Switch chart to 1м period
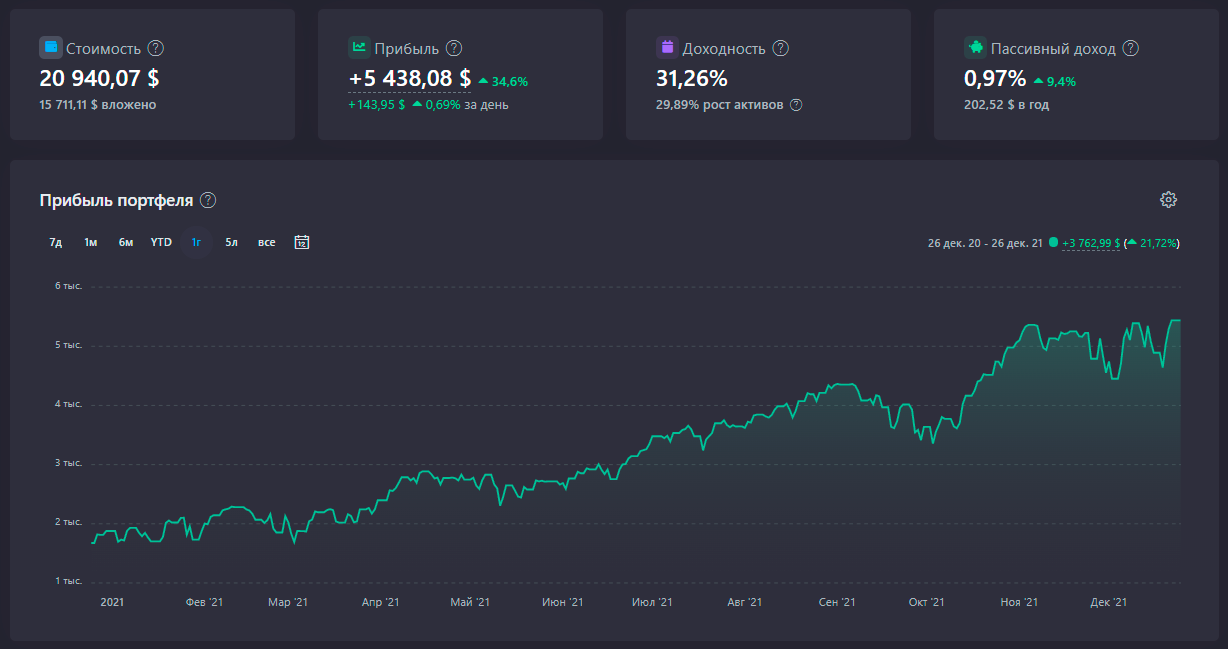 pyautogui.click(x=90, y=242)
